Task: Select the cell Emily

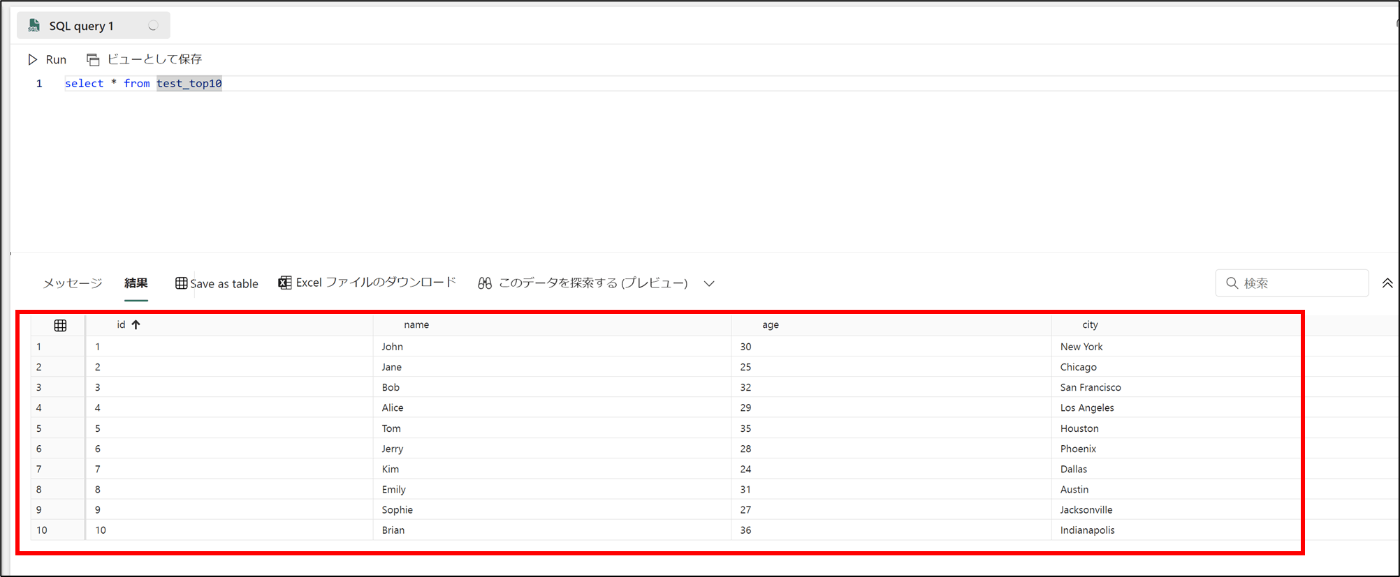Action: click(x=552, y=490)
